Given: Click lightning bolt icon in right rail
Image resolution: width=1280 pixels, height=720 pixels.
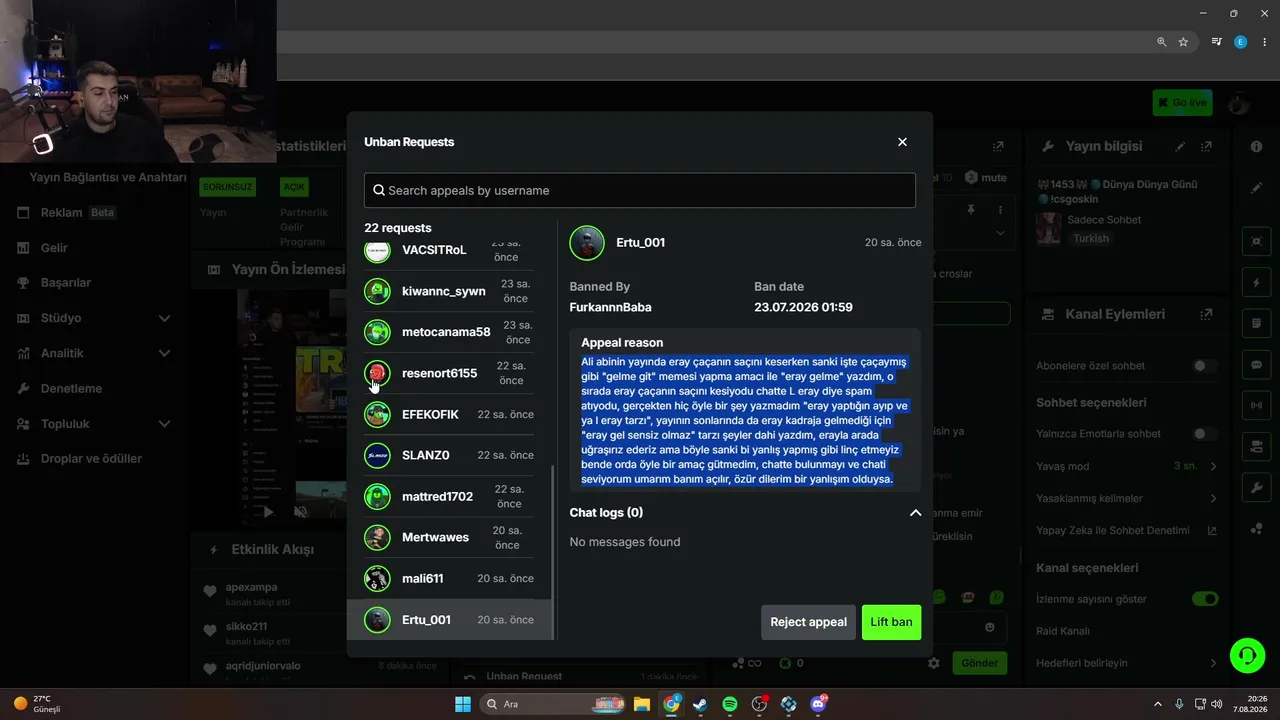Looking at the screenshot, I should point(1257,283).
